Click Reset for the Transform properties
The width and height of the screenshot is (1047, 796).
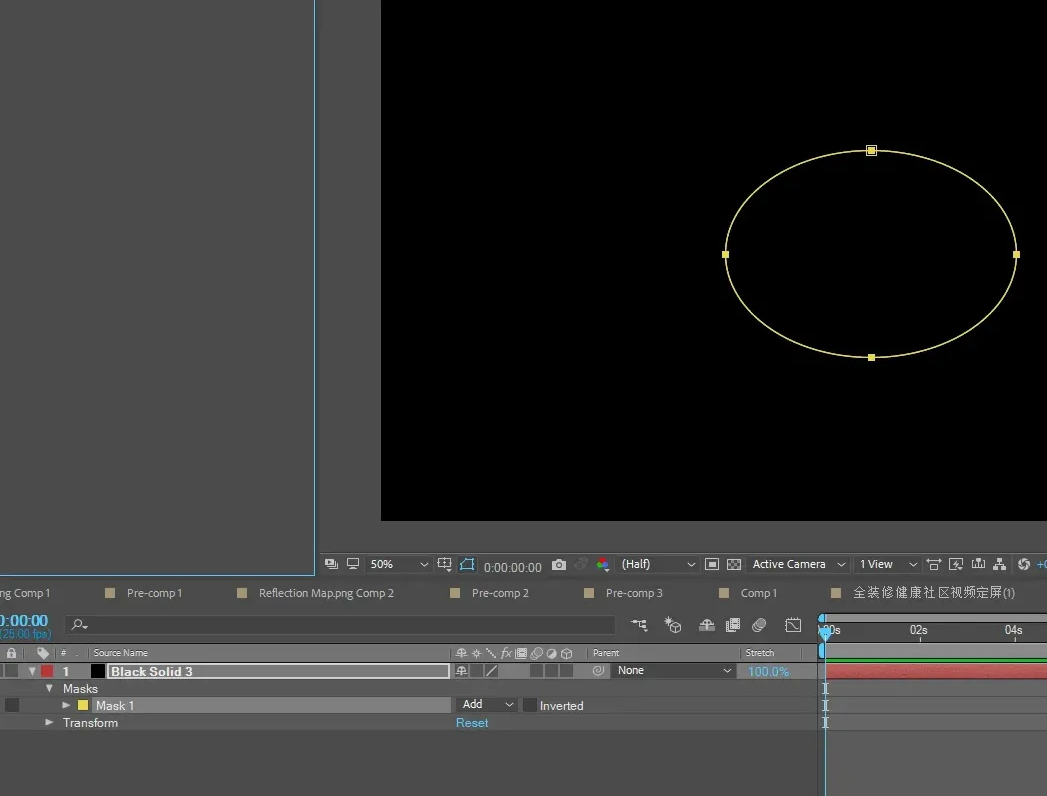[472, 723]
